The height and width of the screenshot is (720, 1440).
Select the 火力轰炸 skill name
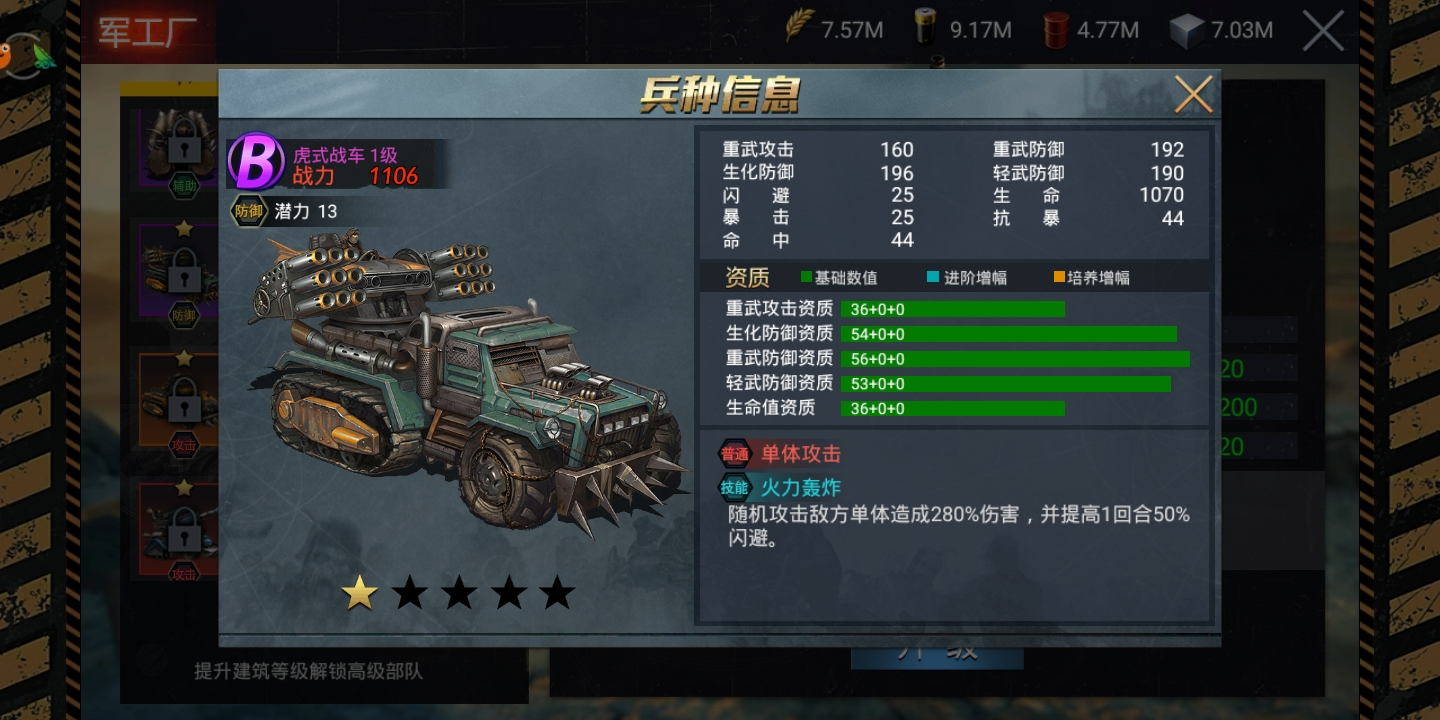(801, 488)
